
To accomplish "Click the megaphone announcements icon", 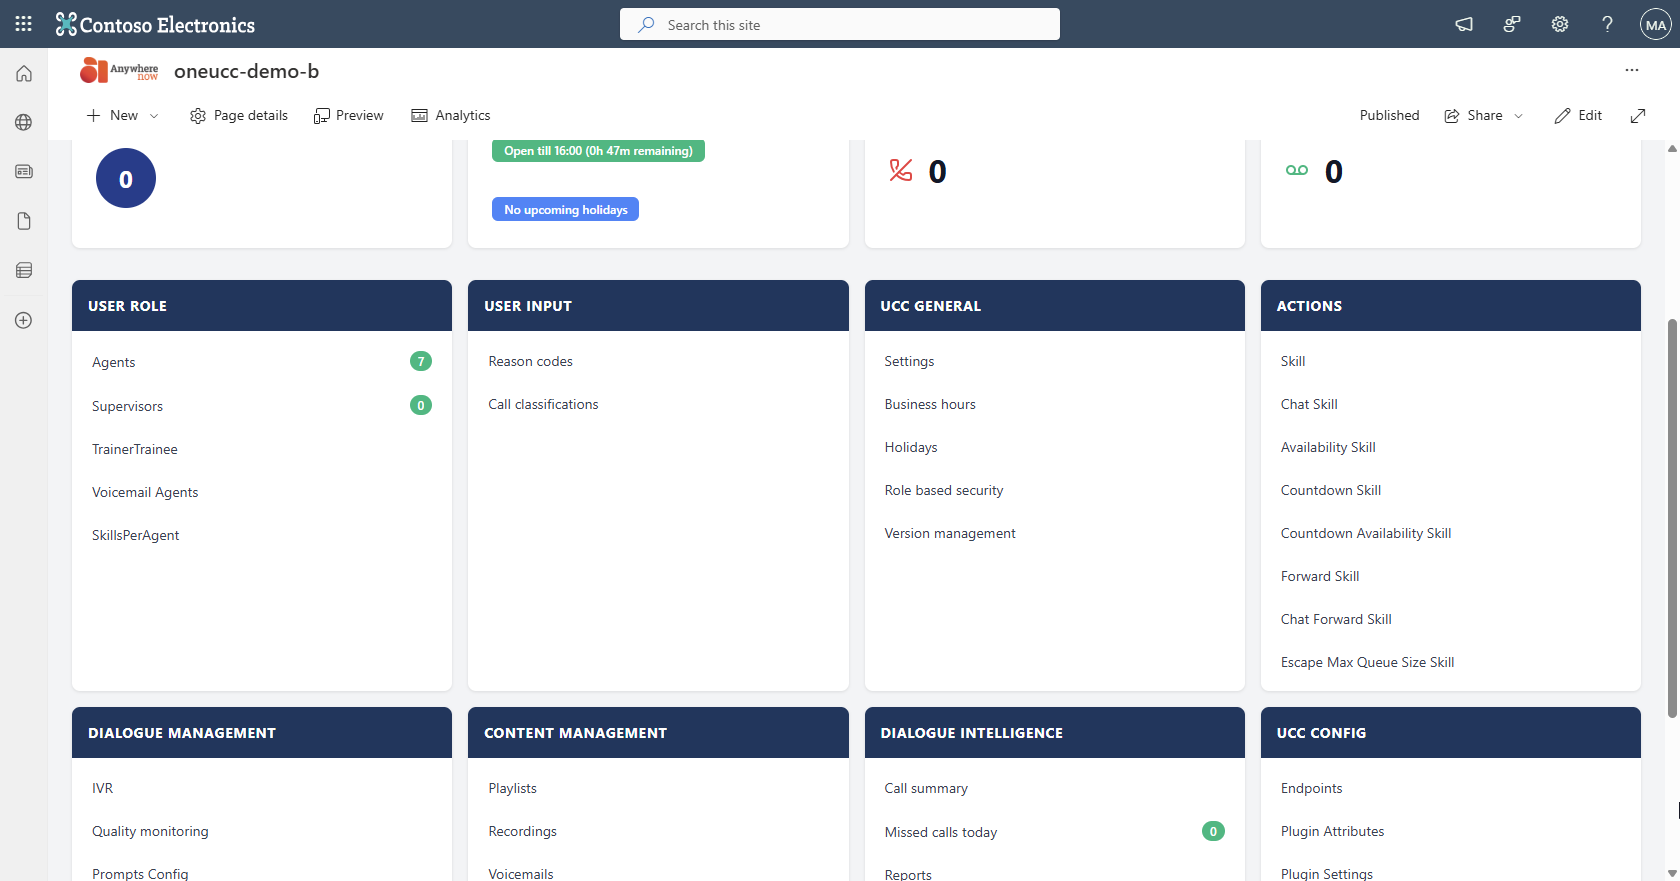I will coord(1464,24).
